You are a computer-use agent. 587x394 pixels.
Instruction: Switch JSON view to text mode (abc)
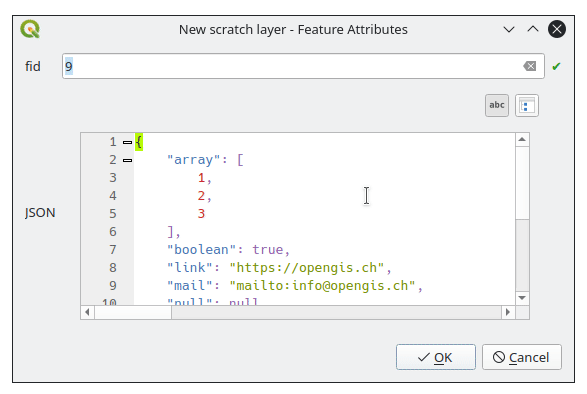pyautogui.click(x=496, y=105)
